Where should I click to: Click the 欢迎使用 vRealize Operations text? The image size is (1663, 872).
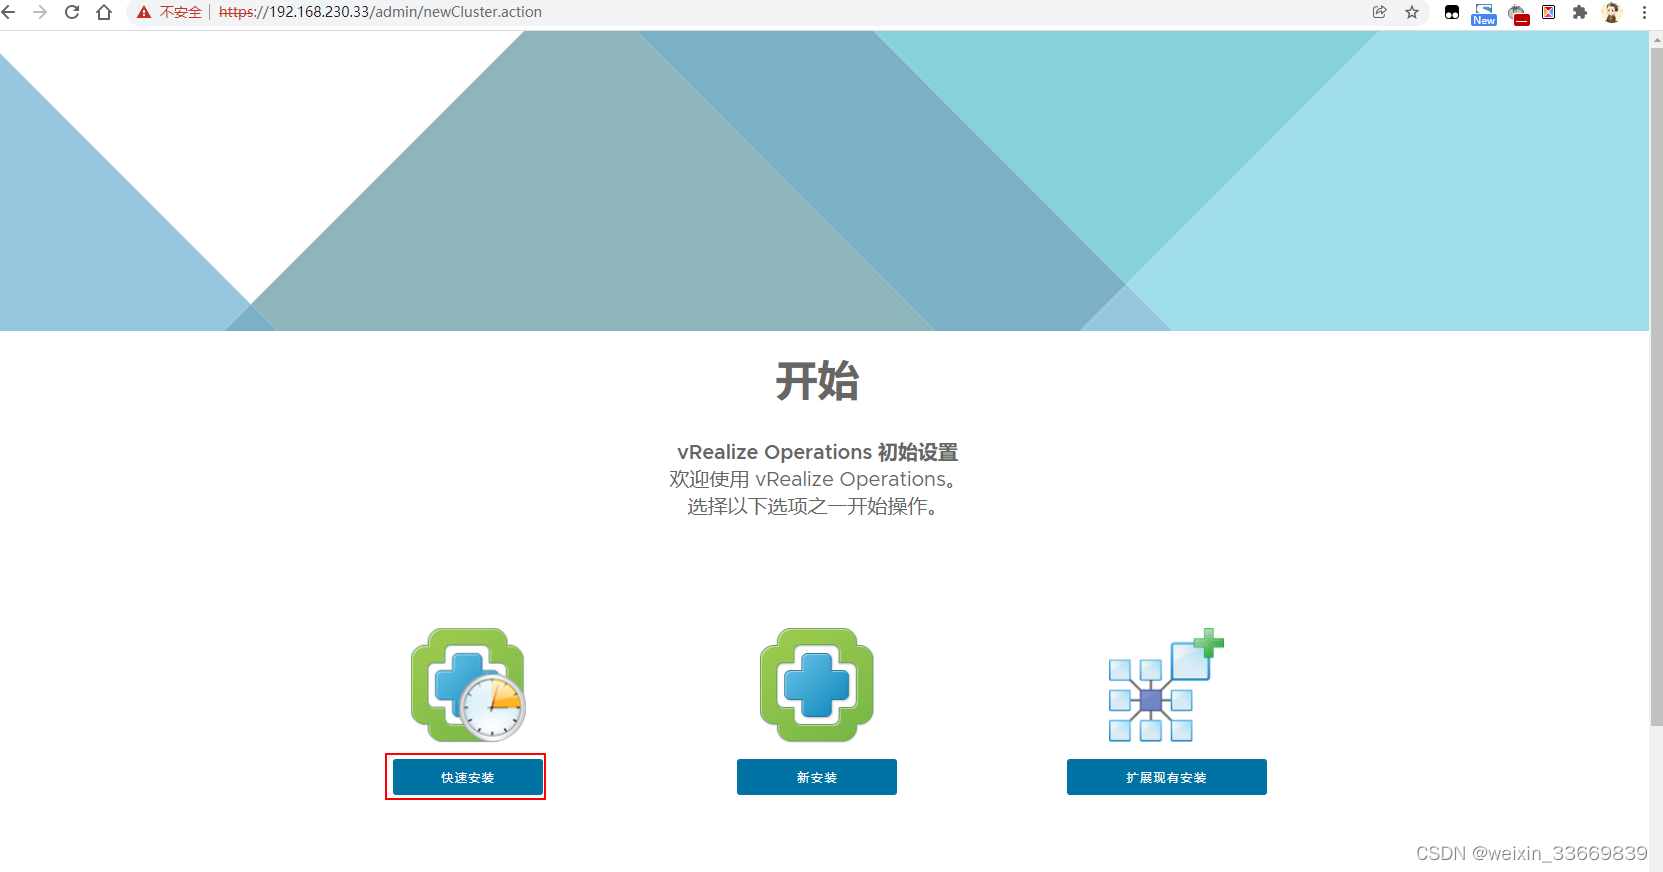pyautogui.click(x=814, y=479)
